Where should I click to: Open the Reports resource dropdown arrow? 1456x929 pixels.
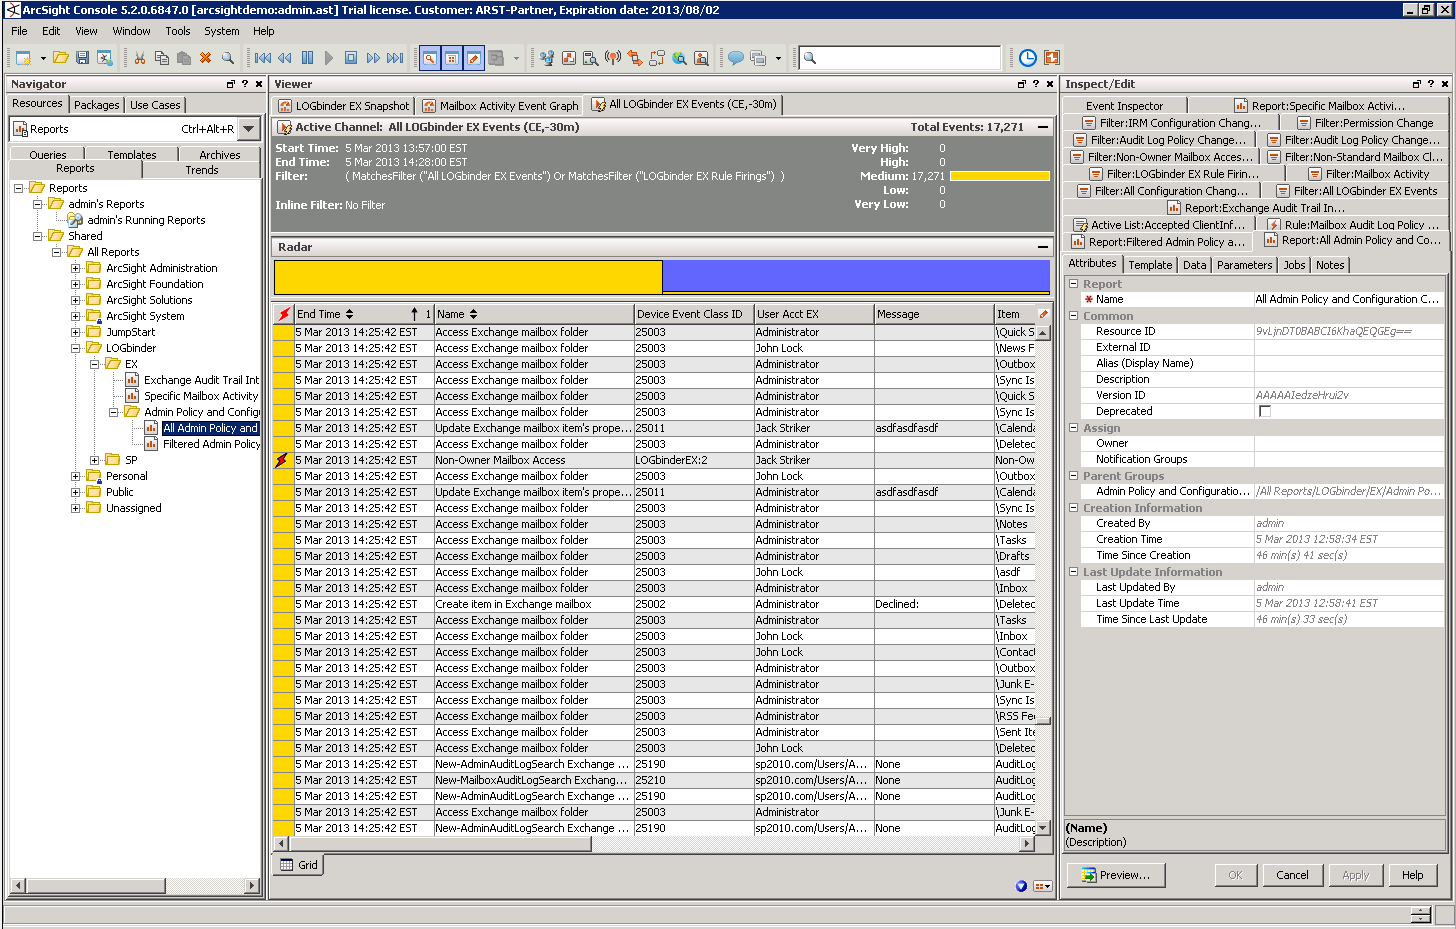pos(250,129)
